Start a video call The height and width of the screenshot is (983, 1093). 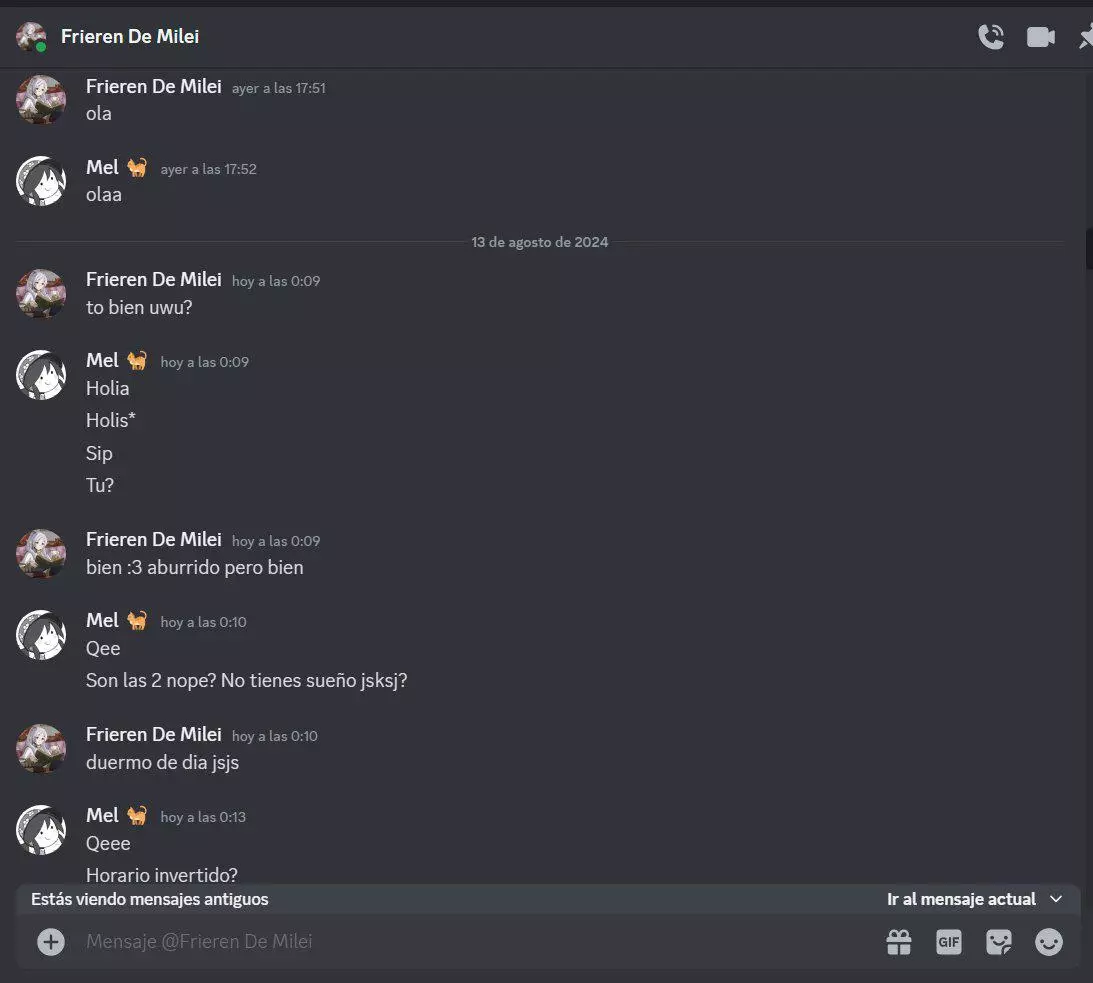pos(1040,37)
